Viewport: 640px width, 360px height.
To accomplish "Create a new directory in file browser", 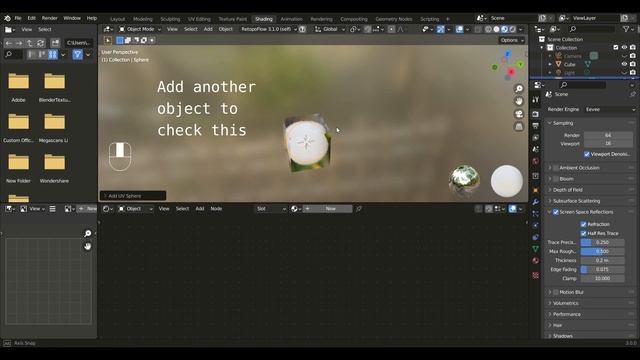I will tap(55, 43).
